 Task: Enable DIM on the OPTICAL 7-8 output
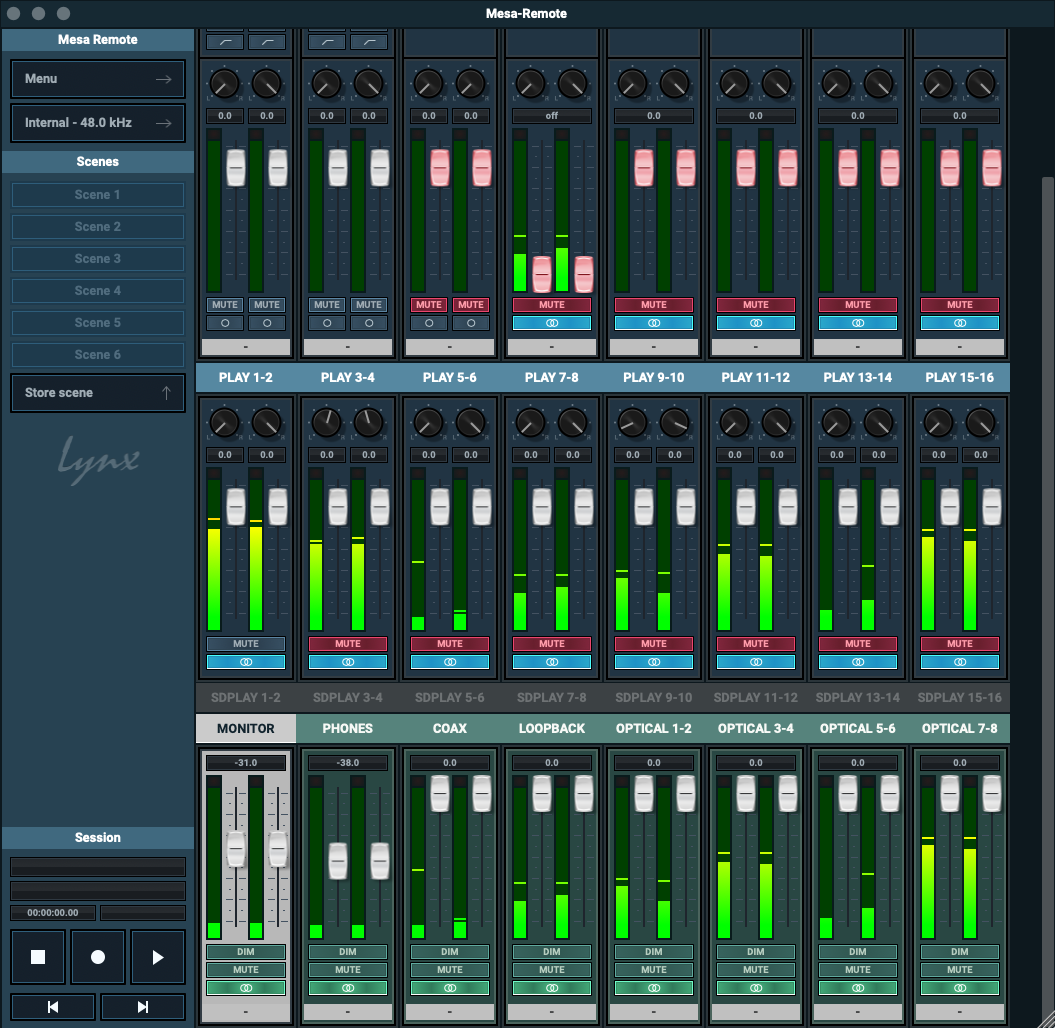tap(959, 951)
